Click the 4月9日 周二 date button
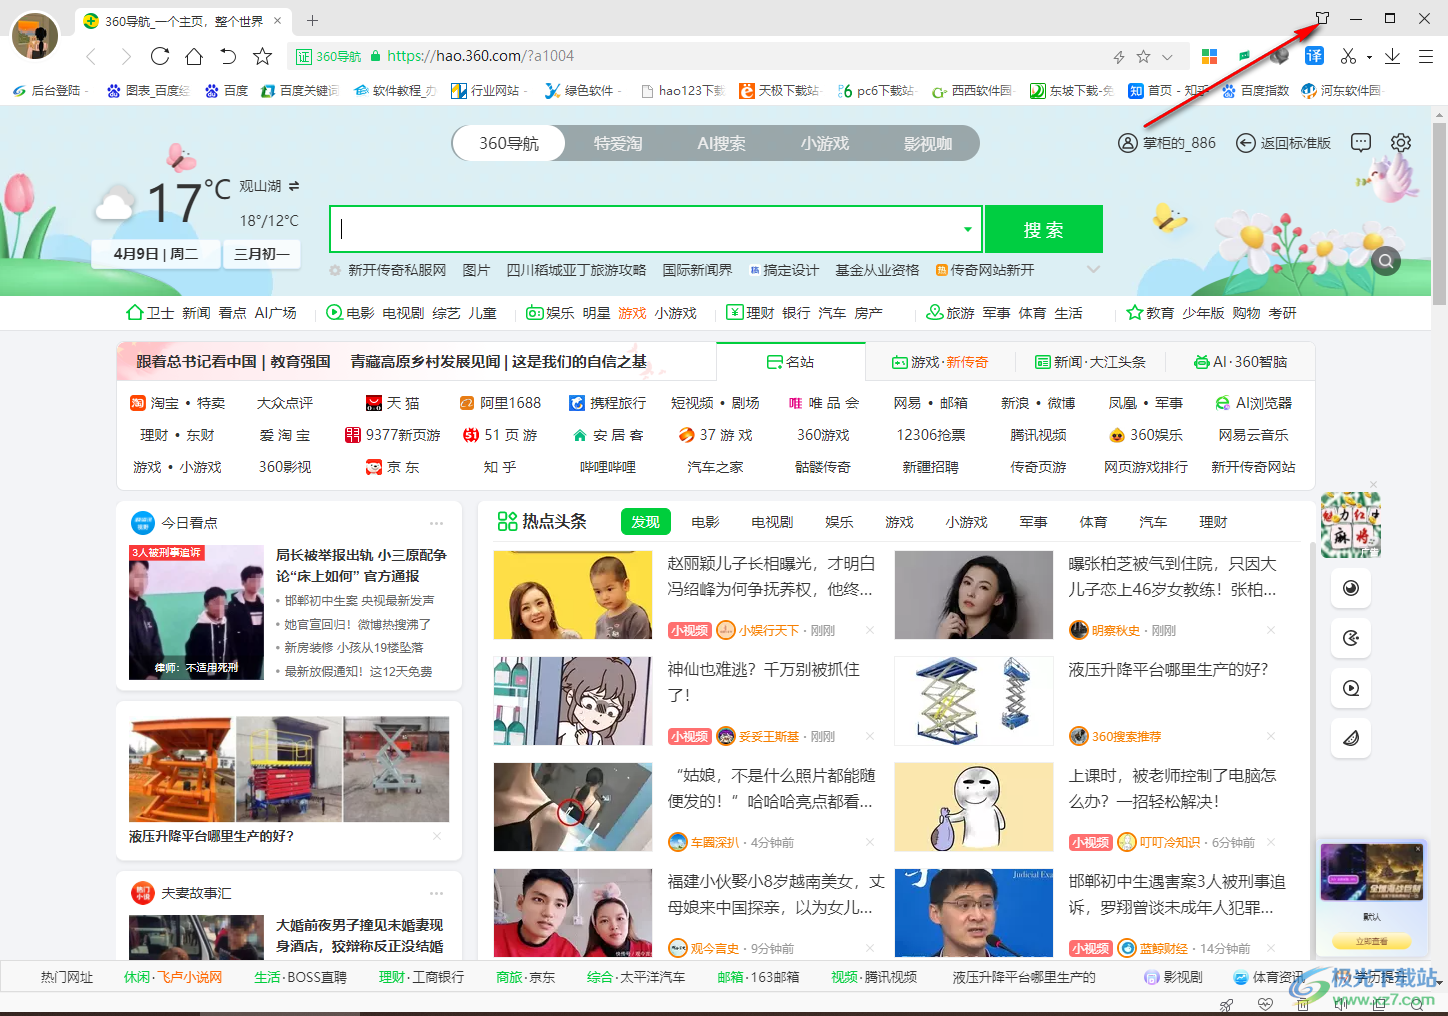The image size is (1448, 1016). 156,254
